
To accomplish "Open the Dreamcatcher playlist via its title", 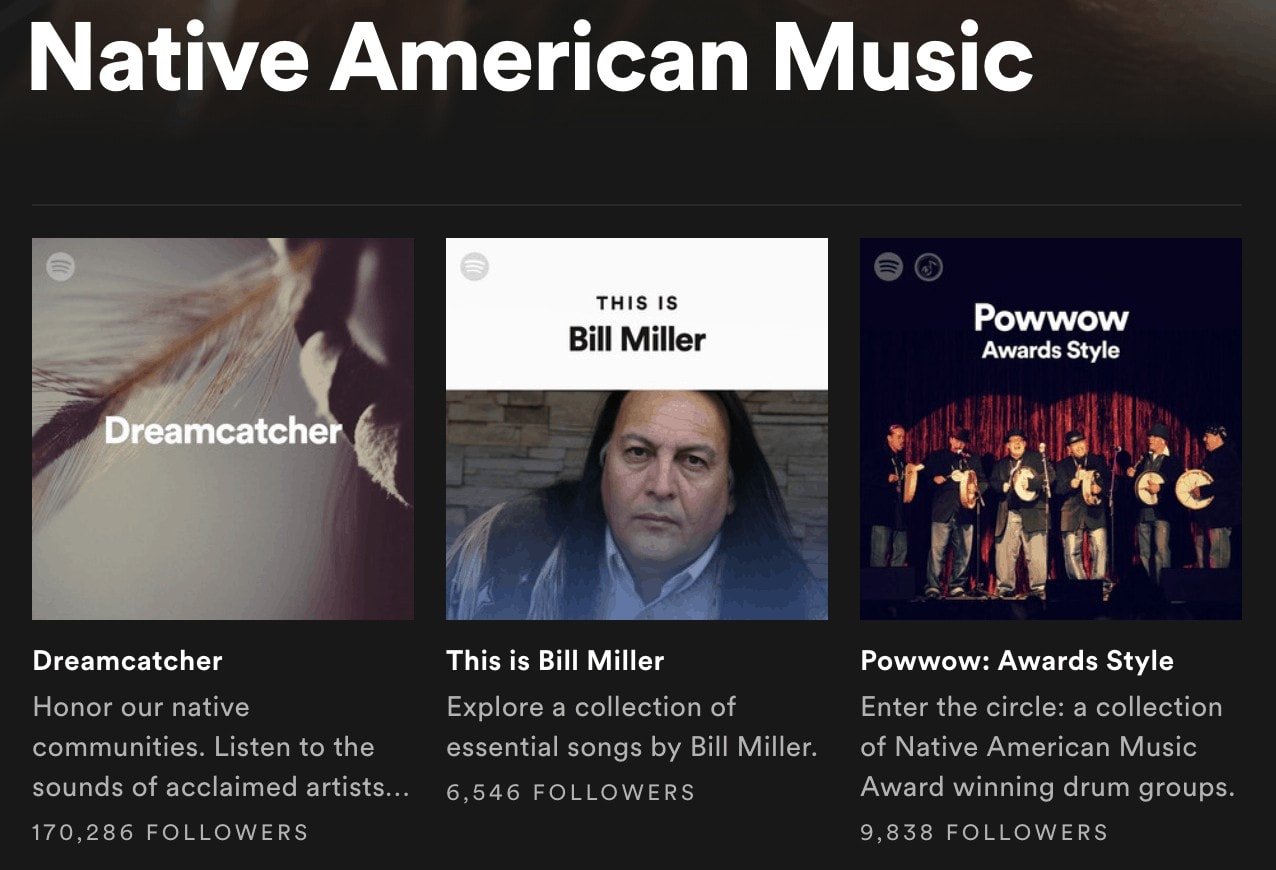I will pos(127,660).
